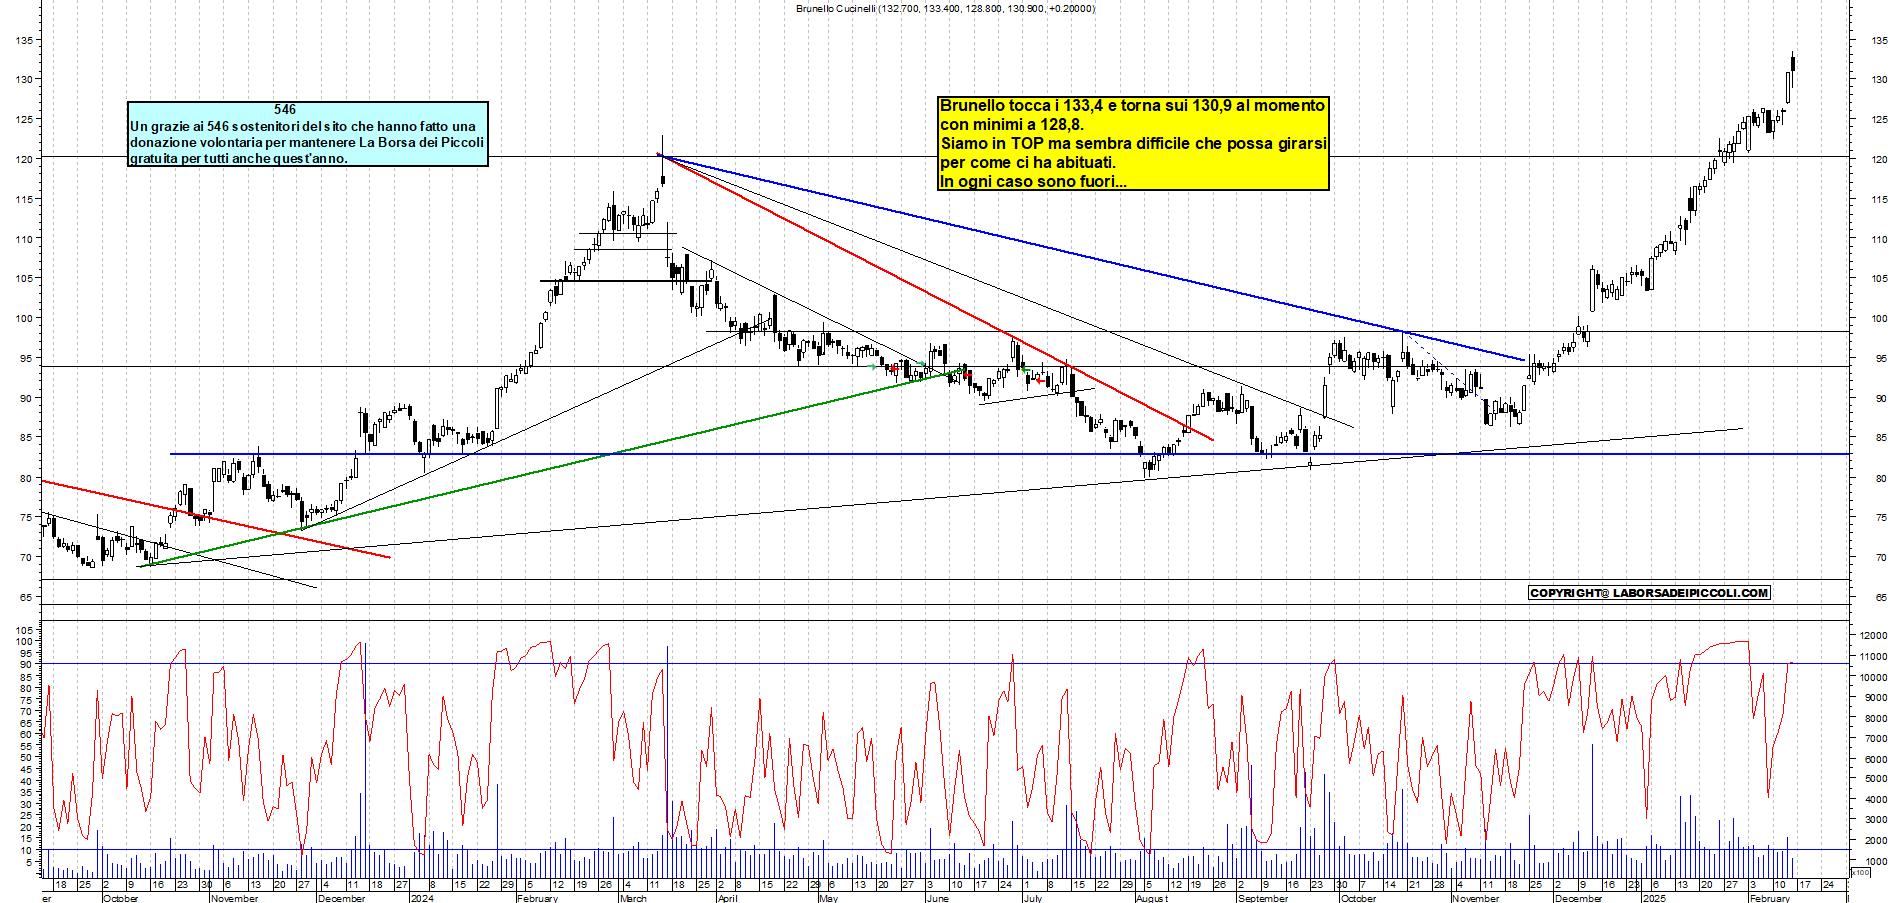The height and width of the screenshot is (903, 1890).
Task: Click the "September" month label on time axis
Action: [1263, 898]
